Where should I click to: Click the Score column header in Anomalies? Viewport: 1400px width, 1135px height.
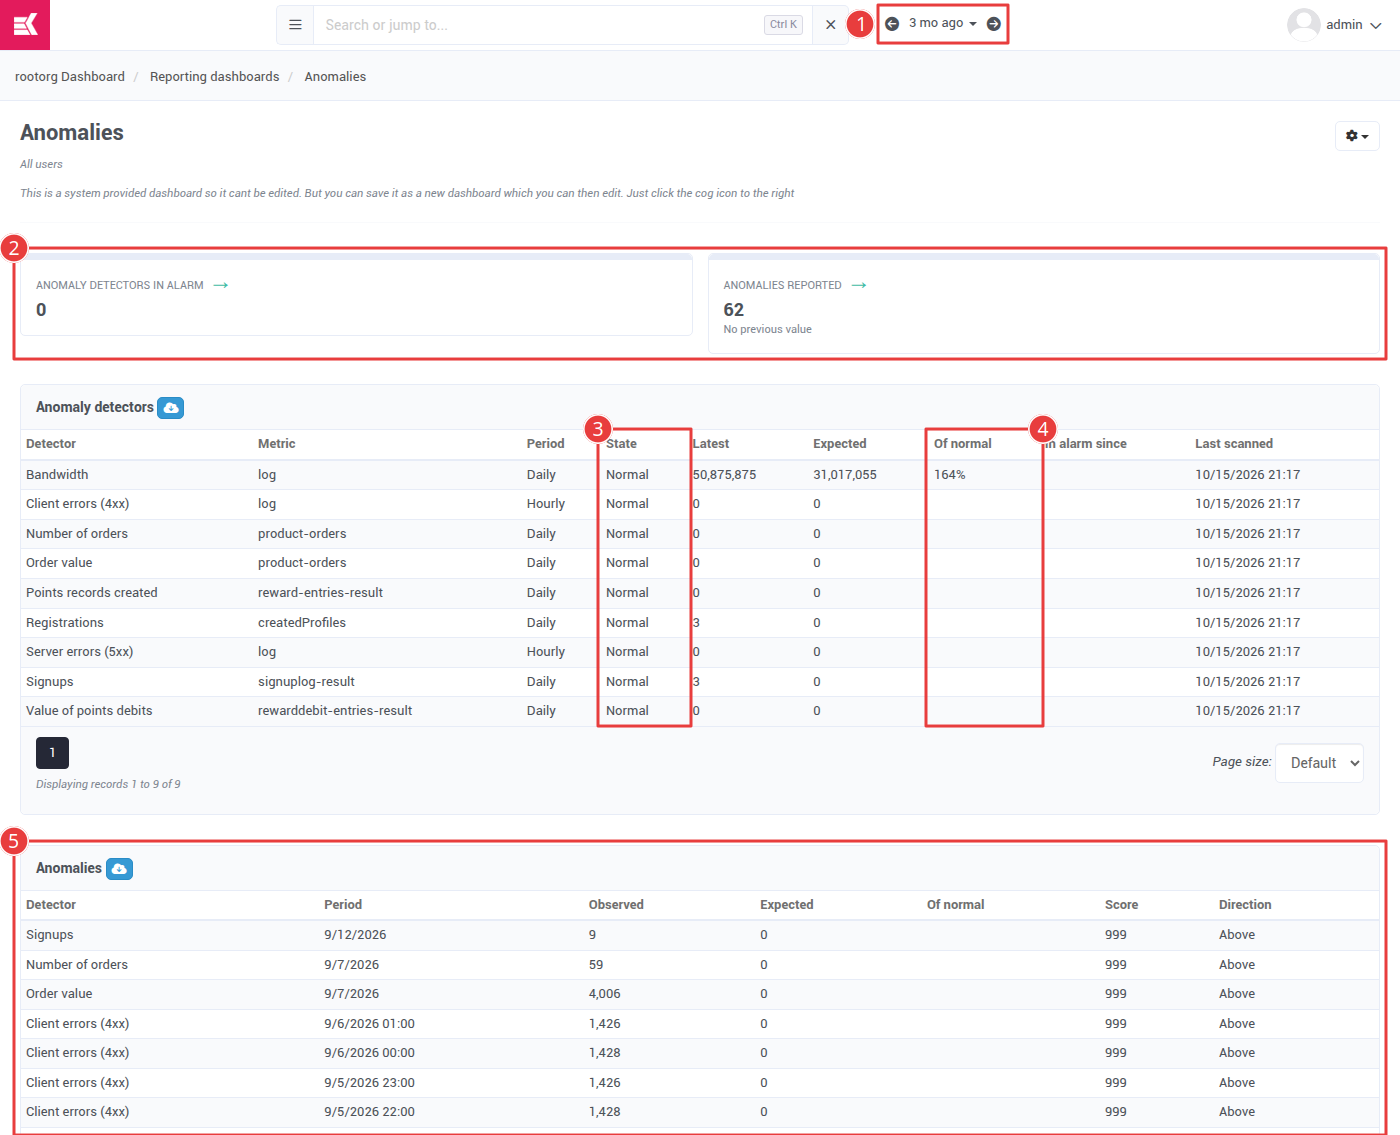pos(1121,905)
